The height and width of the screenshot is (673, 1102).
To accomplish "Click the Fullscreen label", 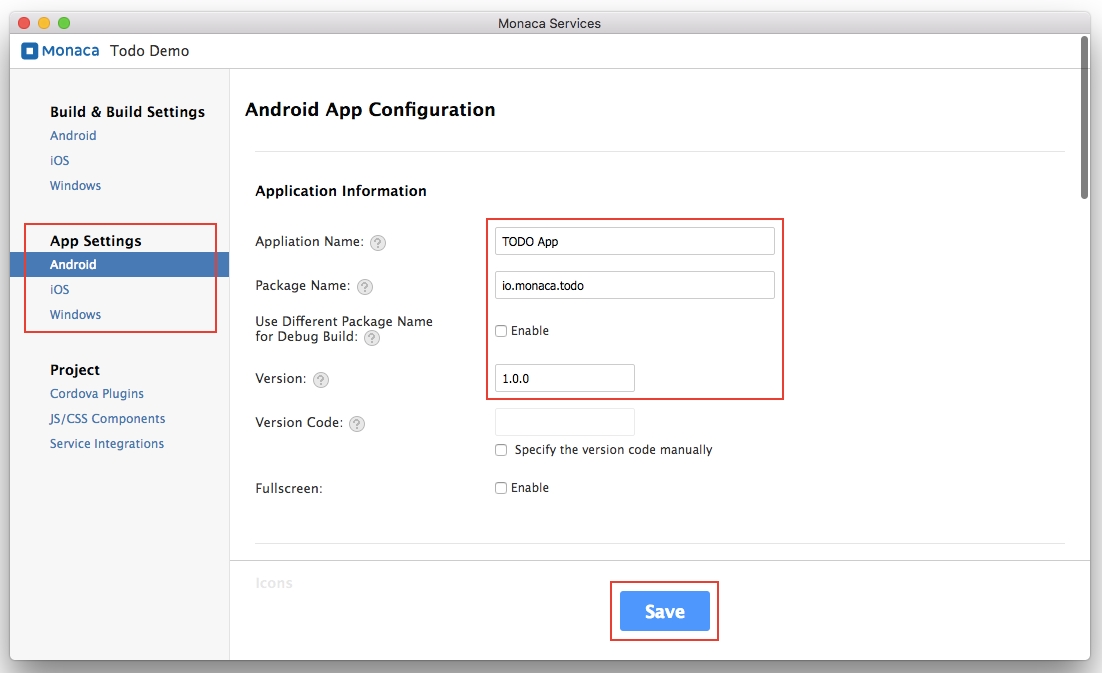I will pos(289,488).
